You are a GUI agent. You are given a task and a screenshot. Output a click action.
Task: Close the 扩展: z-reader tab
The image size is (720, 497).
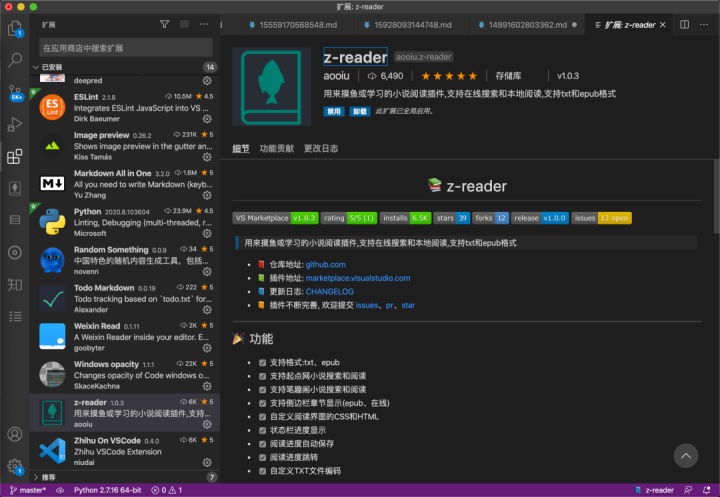(x=663, y=25)
